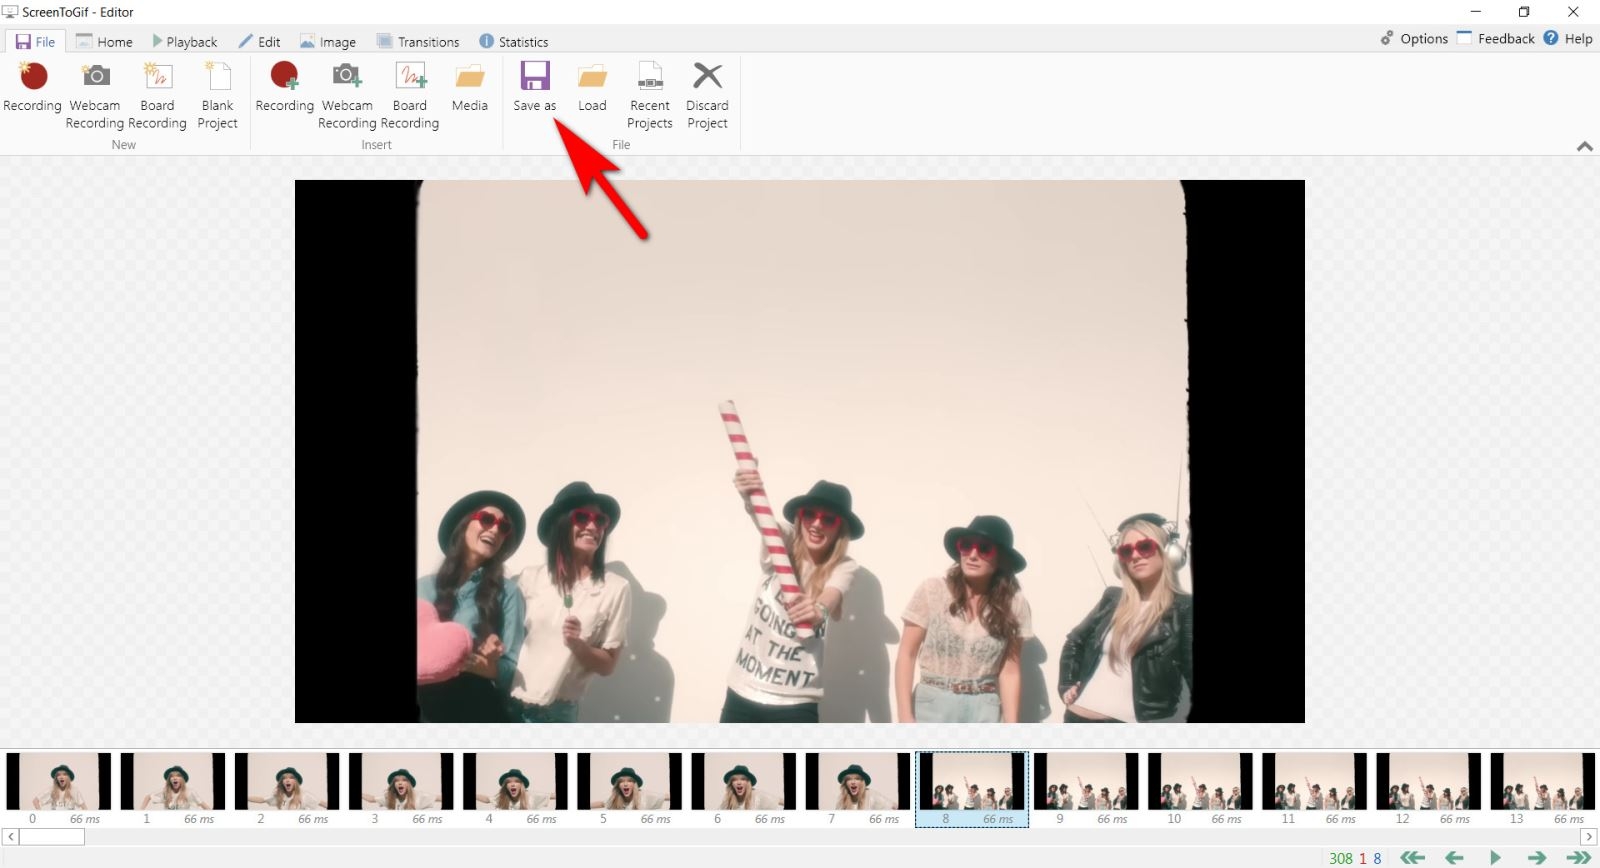Click the Save as floppy icon
This screenshot has width=1600, height=868.
pyautogui.click(x=535, y=77)
